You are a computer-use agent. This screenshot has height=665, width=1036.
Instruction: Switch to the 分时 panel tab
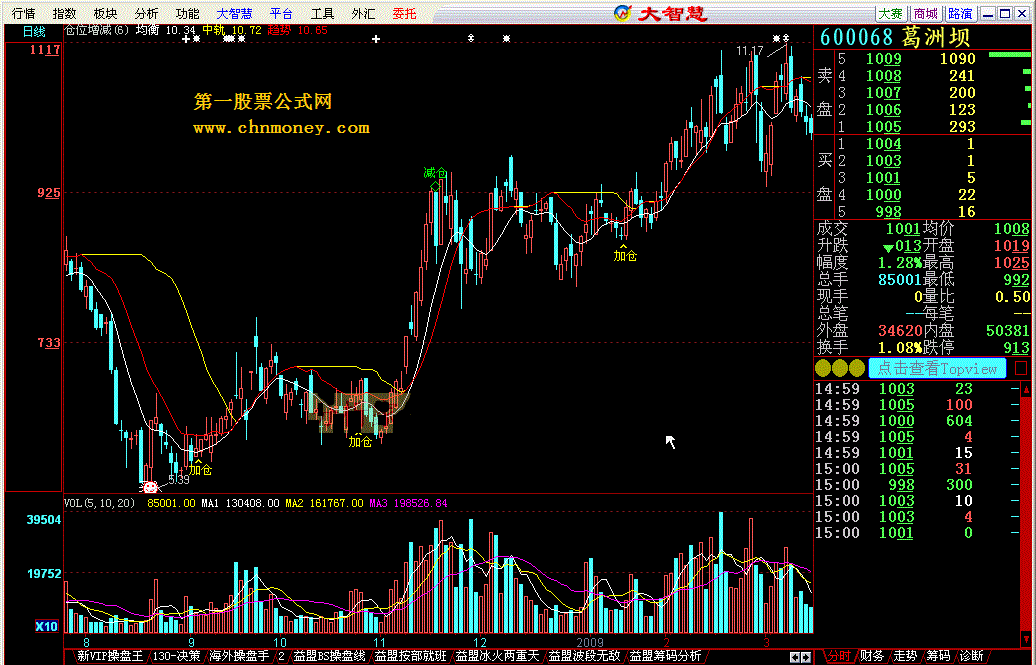coord(838,656)
